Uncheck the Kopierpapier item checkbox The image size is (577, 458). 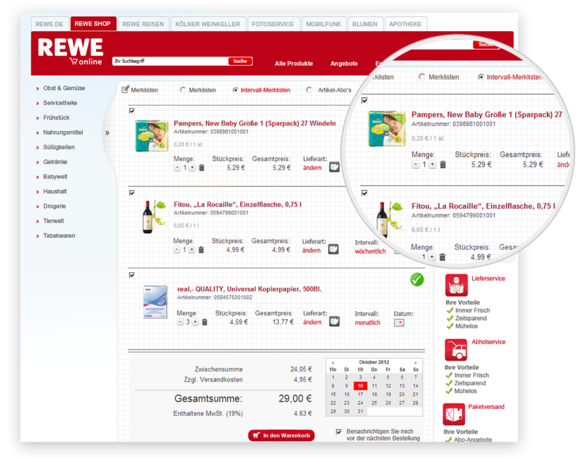(x=132, y=275)
